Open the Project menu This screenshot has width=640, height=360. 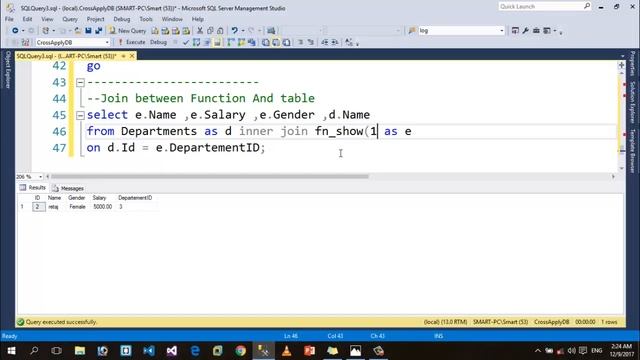(96, 19)
